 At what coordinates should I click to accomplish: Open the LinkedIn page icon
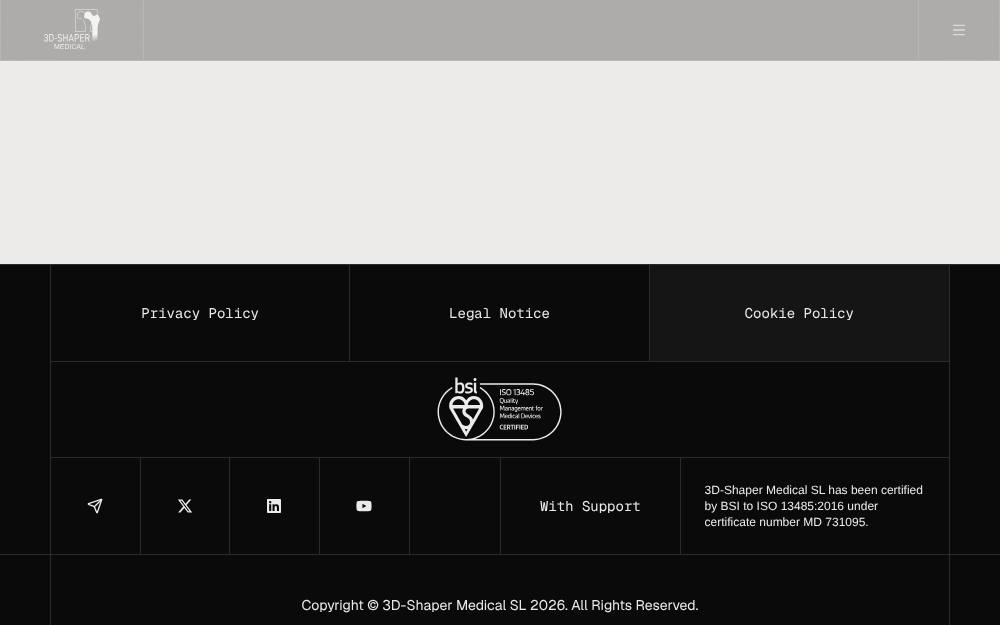pyautogui.click(x=274, y=506)
